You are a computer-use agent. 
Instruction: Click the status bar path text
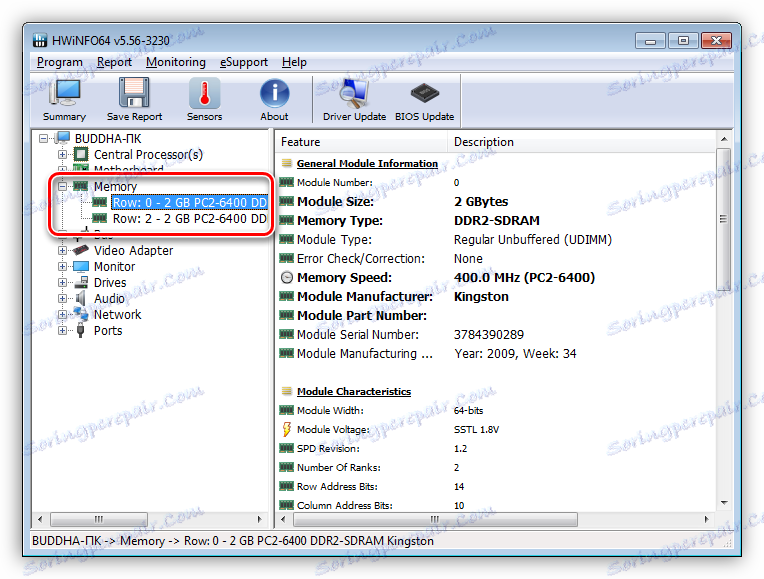(233, 541)
